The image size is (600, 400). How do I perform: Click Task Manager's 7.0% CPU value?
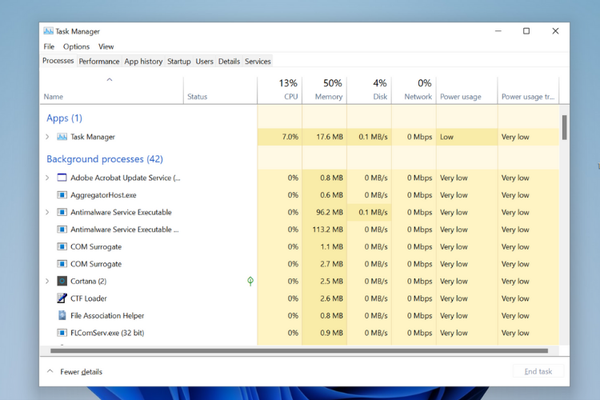tap(290, 137)
